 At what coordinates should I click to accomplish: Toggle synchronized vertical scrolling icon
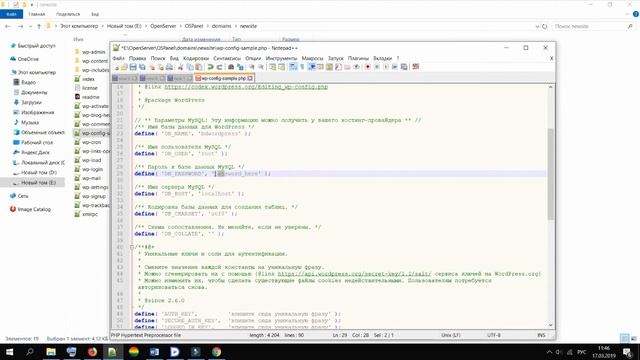click(x=272, y=67)
